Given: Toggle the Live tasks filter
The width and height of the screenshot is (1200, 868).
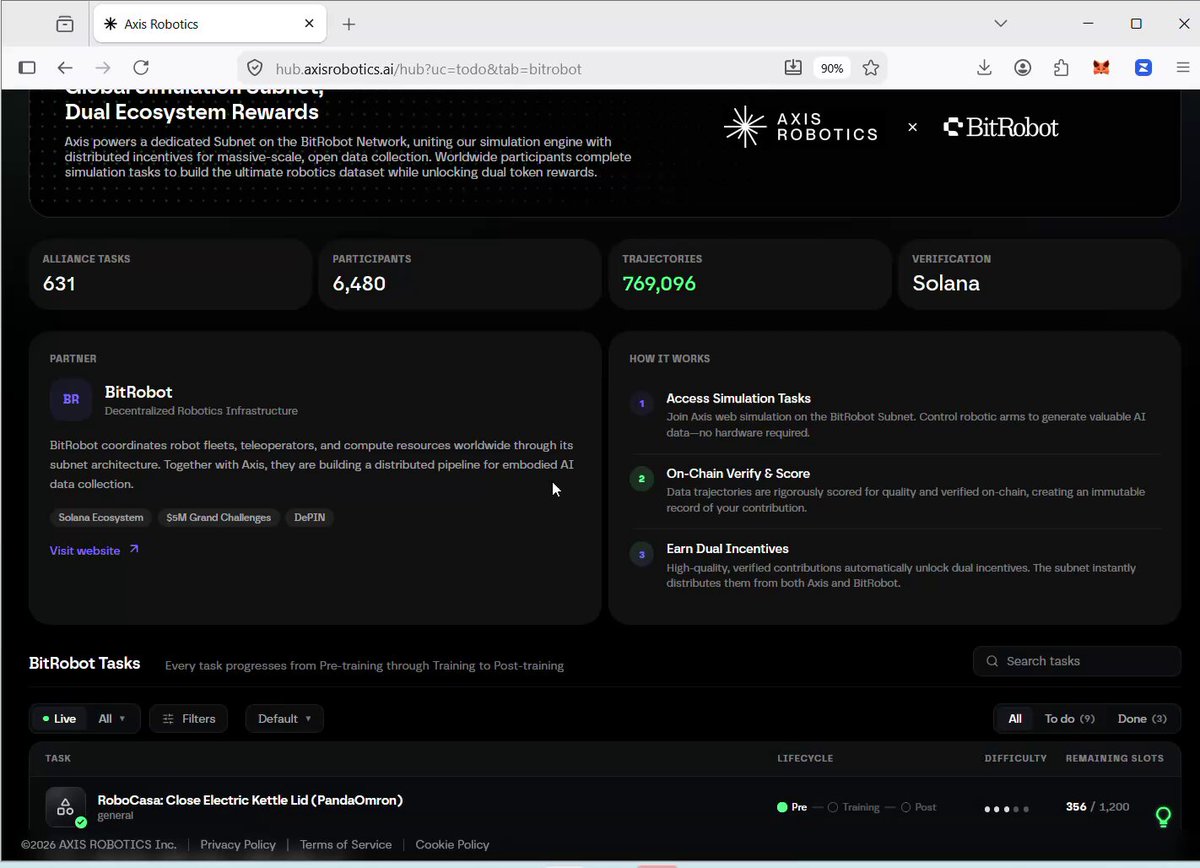Looking at the screenshot, I should coord(60,719).
